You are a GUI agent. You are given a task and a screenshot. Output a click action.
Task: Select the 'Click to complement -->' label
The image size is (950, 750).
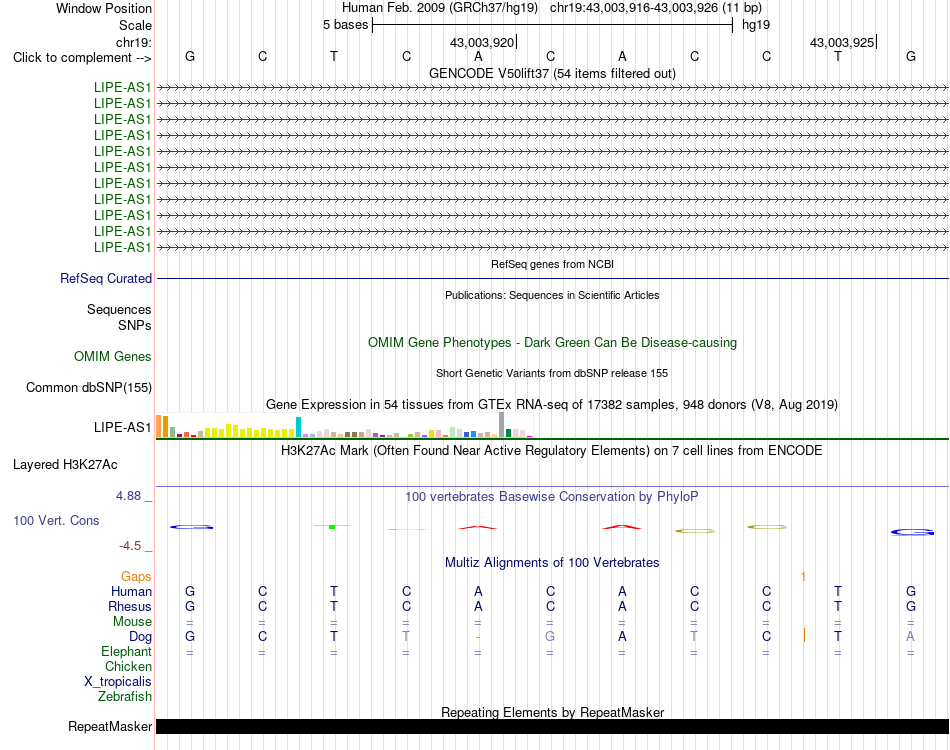82,58
